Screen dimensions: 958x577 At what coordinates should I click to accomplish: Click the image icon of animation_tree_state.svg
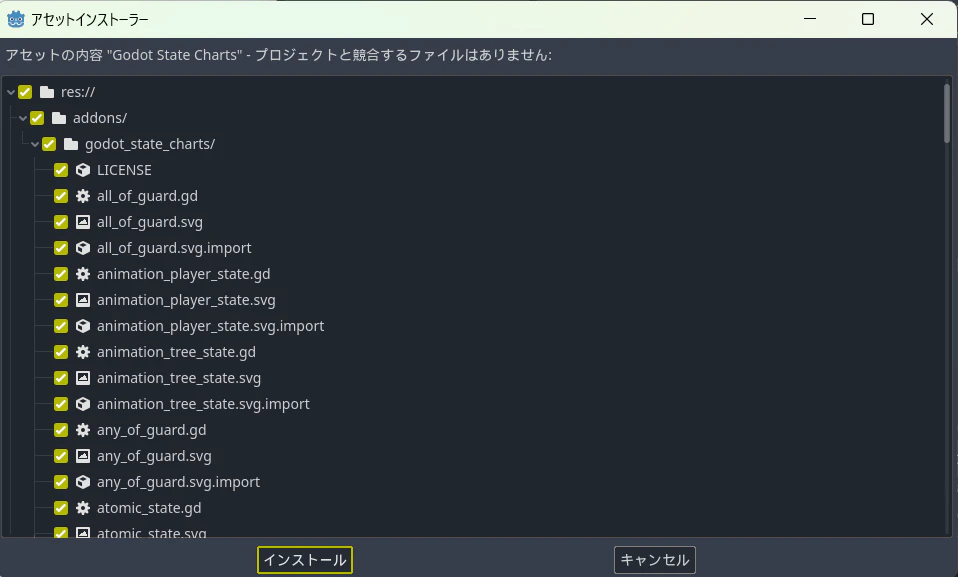pos(83,378)
